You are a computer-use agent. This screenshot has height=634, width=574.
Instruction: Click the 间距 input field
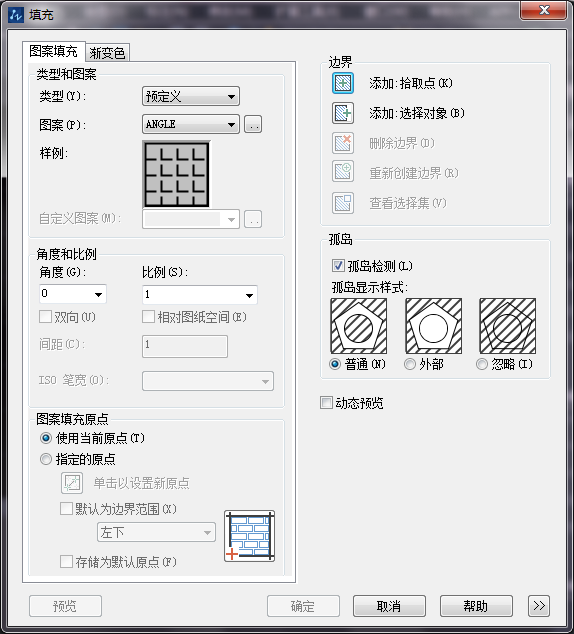[185, 346]
